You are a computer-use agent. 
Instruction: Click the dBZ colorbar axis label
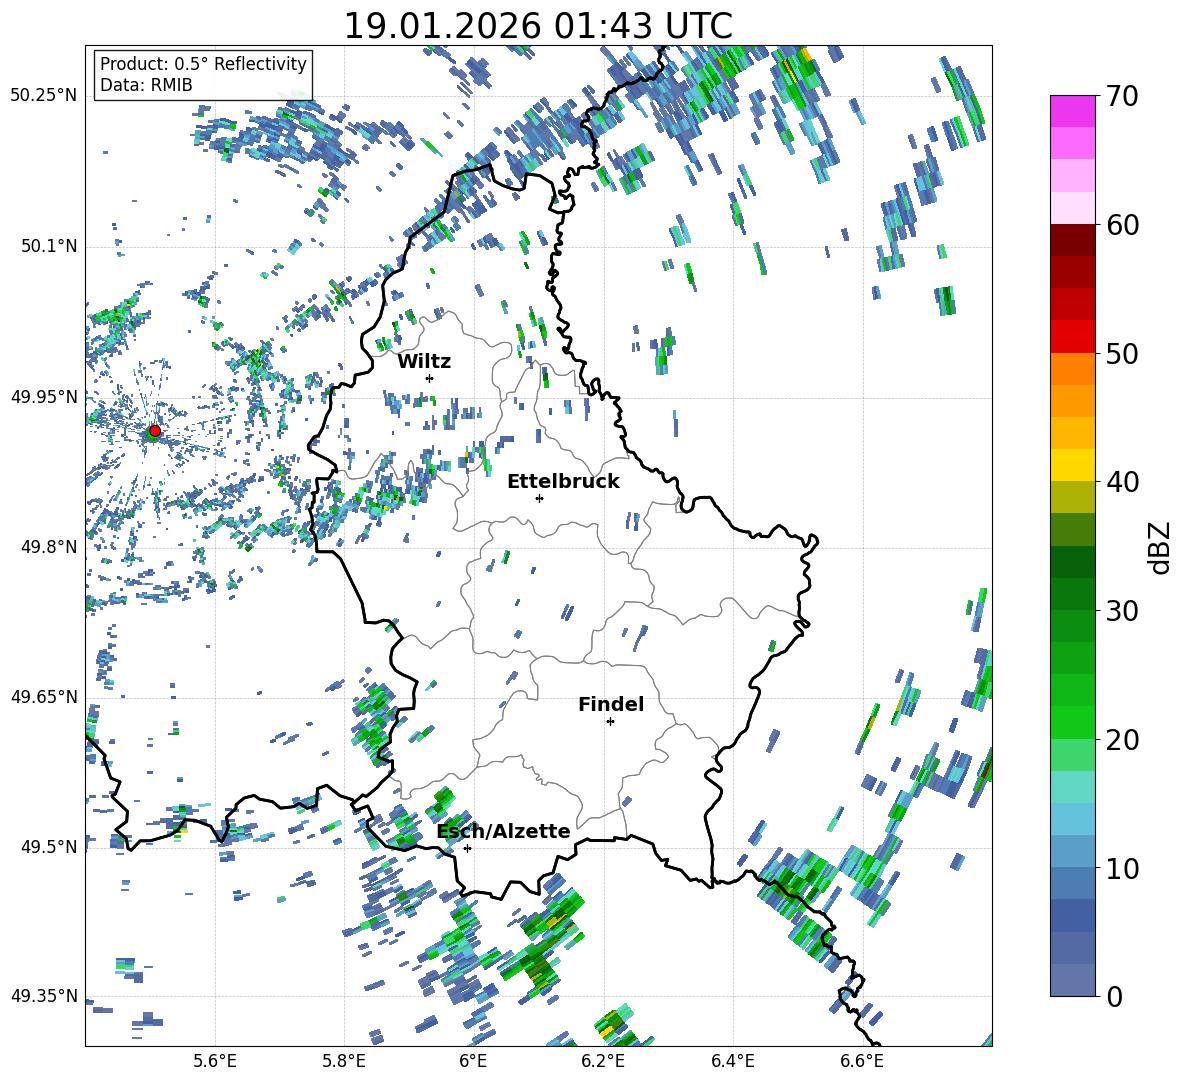pos(1161,547)
